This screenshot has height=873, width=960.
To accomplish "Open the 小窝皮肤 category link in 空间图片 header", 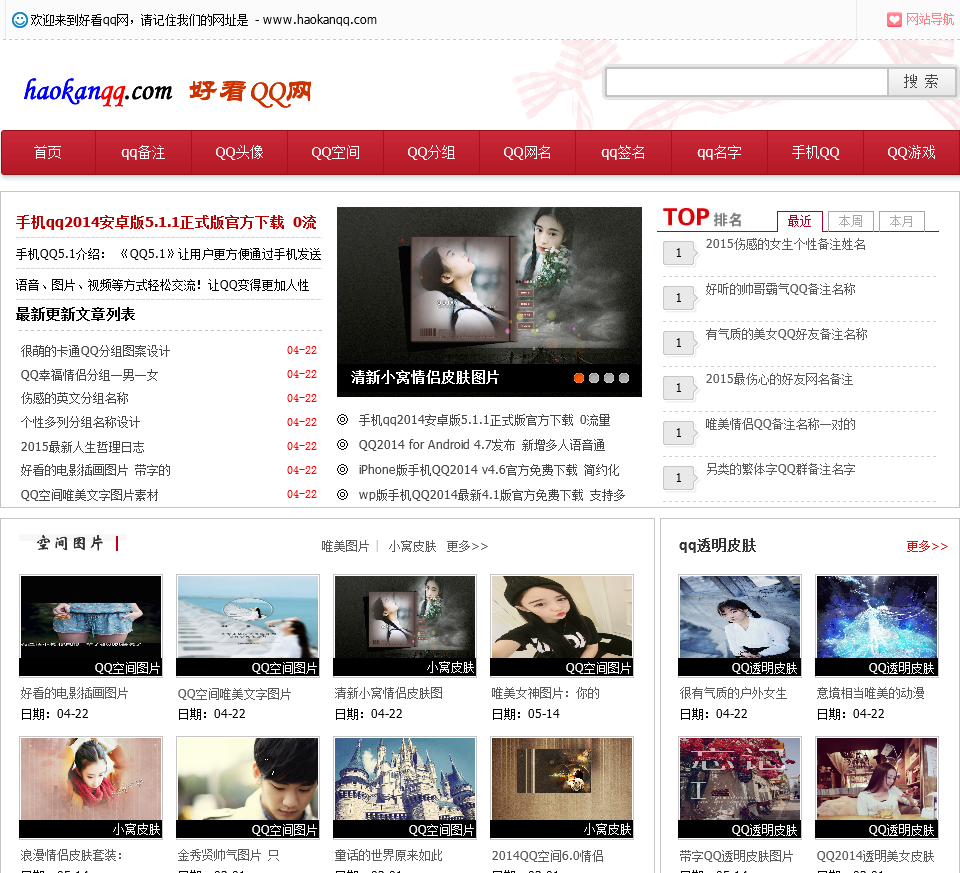I will click(x=412, y=546).
